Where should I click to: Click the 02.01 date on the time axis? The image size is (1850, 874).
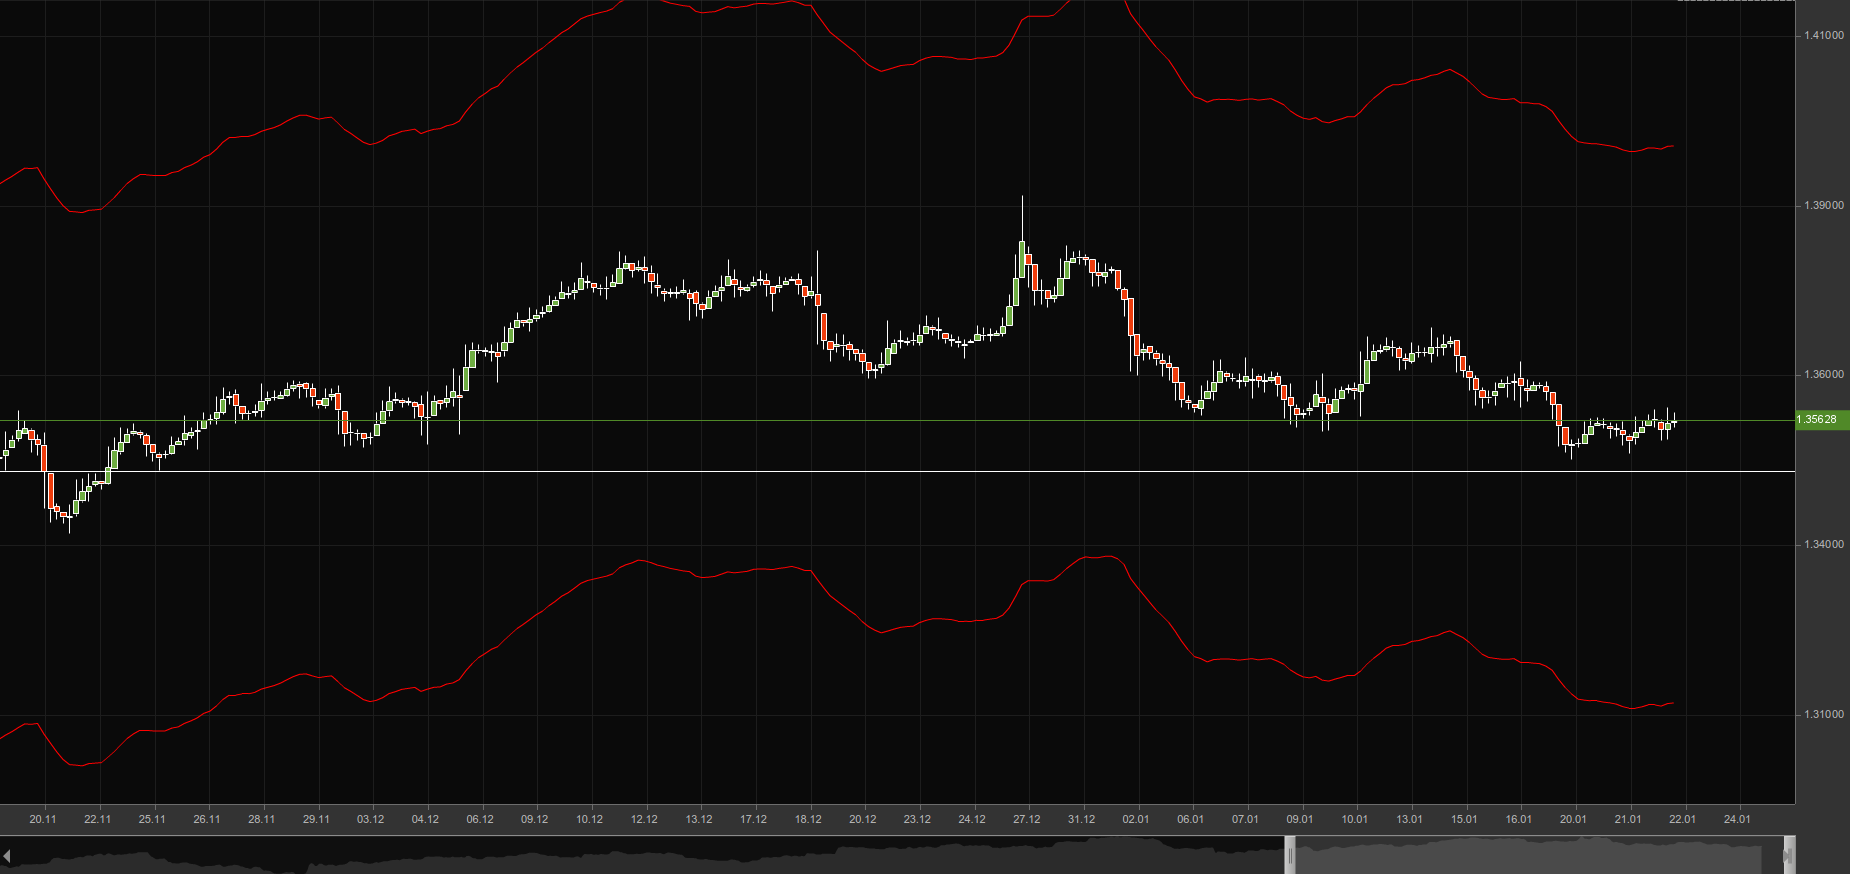pyautogui.click(x=1135, y=819)
